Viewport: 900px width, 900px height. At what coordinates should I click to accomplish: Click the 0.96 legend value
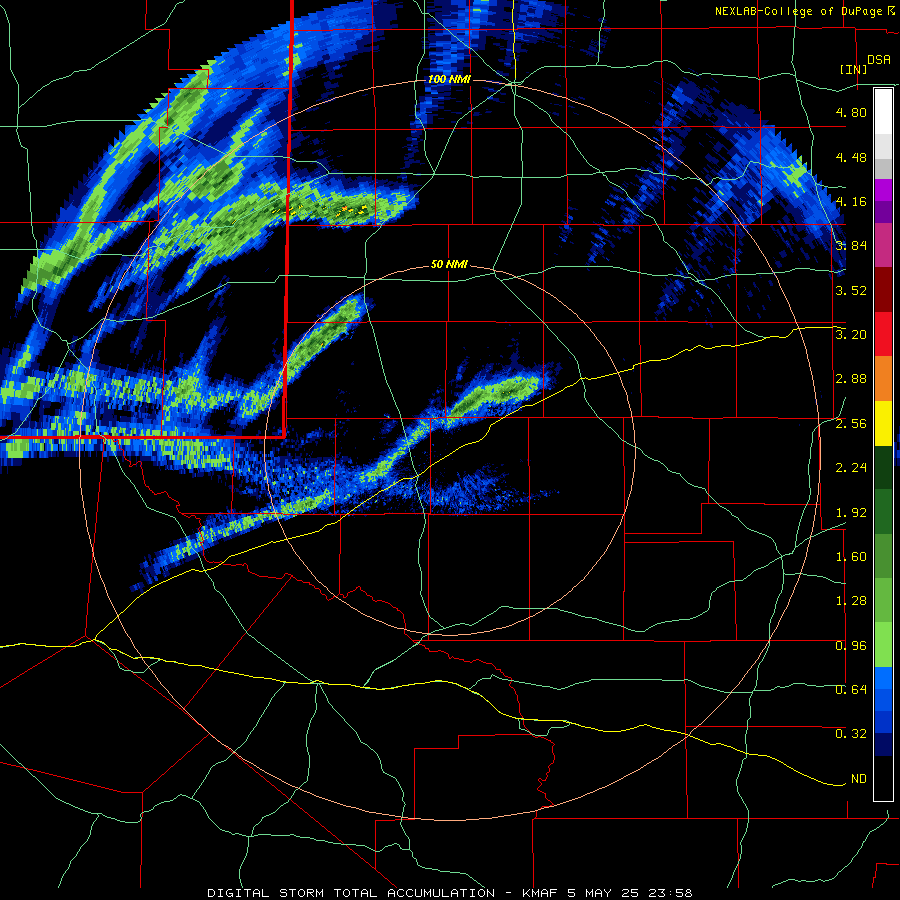coord(851,646)
